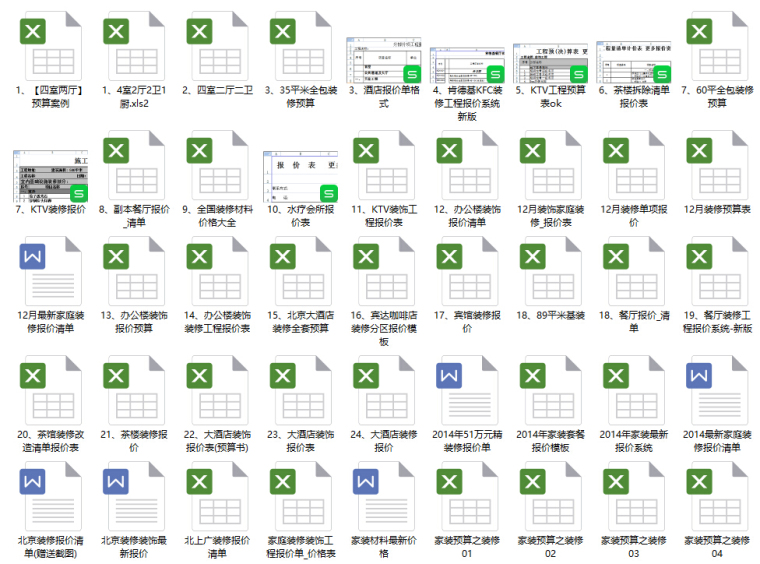
Task: Click the file name label 北上广装修报价清单
Action: pyautogui.click(x=217, y=547)
